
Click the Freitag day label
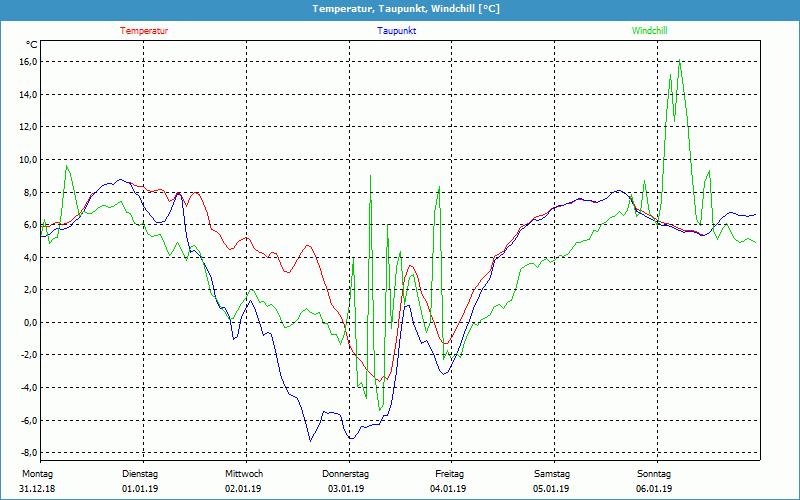point(449,474)
